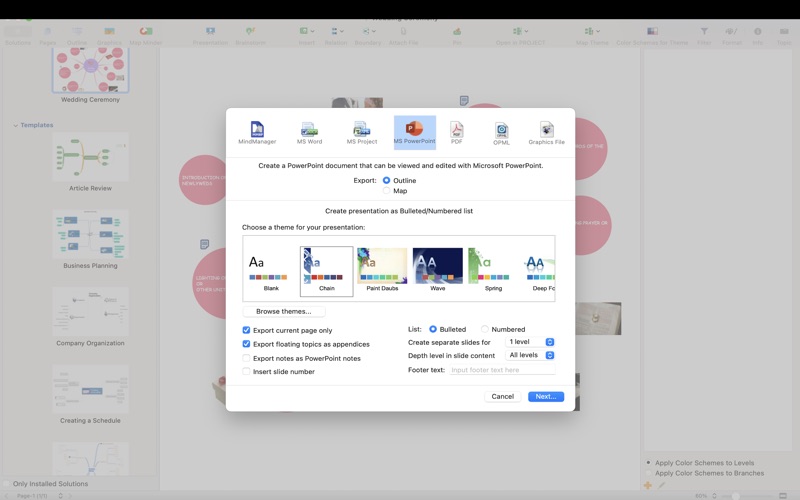
Task: Open the Outline toolbar icon
Action: point(77,36)
